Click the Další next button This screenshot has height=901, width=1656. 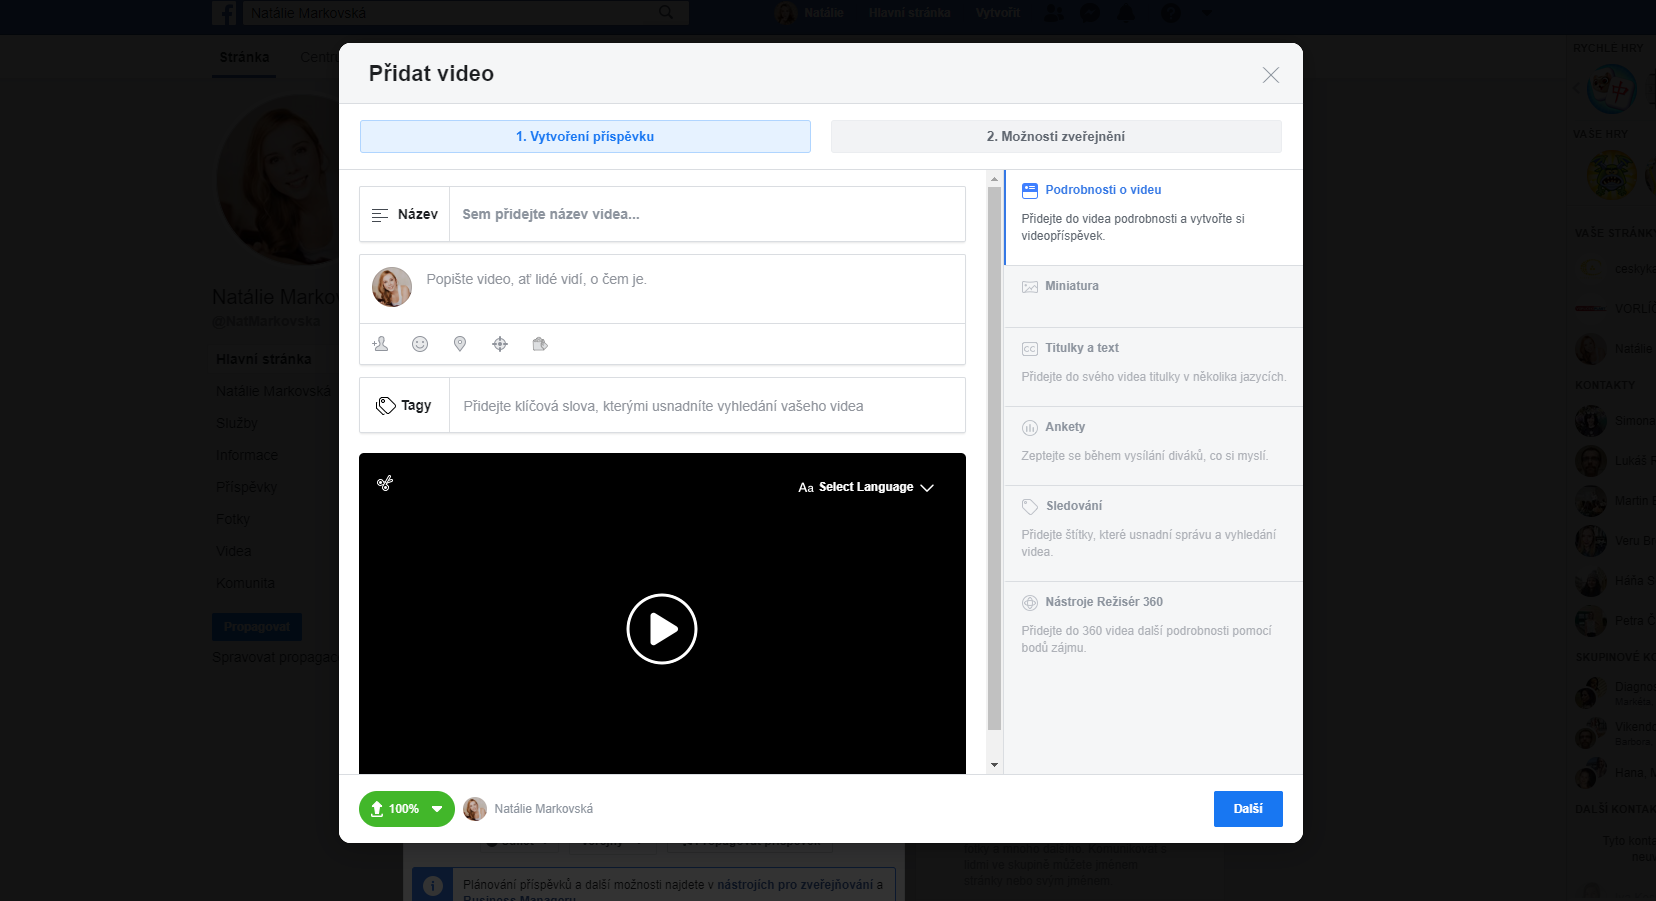(1248, 809)
